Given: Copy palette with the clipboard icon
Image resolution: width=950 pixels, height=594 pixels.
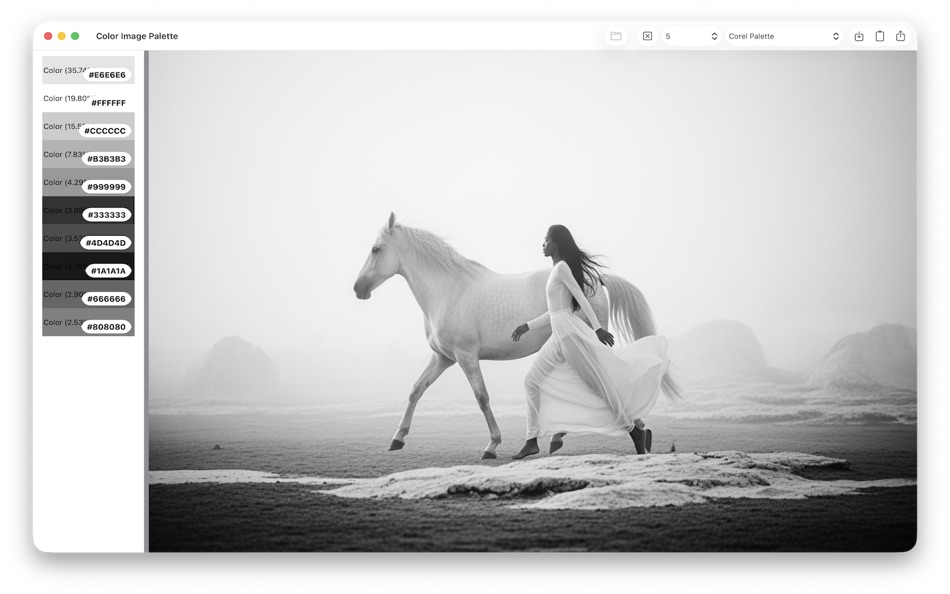Looking at the screenshot, I should tap(880, 35).
